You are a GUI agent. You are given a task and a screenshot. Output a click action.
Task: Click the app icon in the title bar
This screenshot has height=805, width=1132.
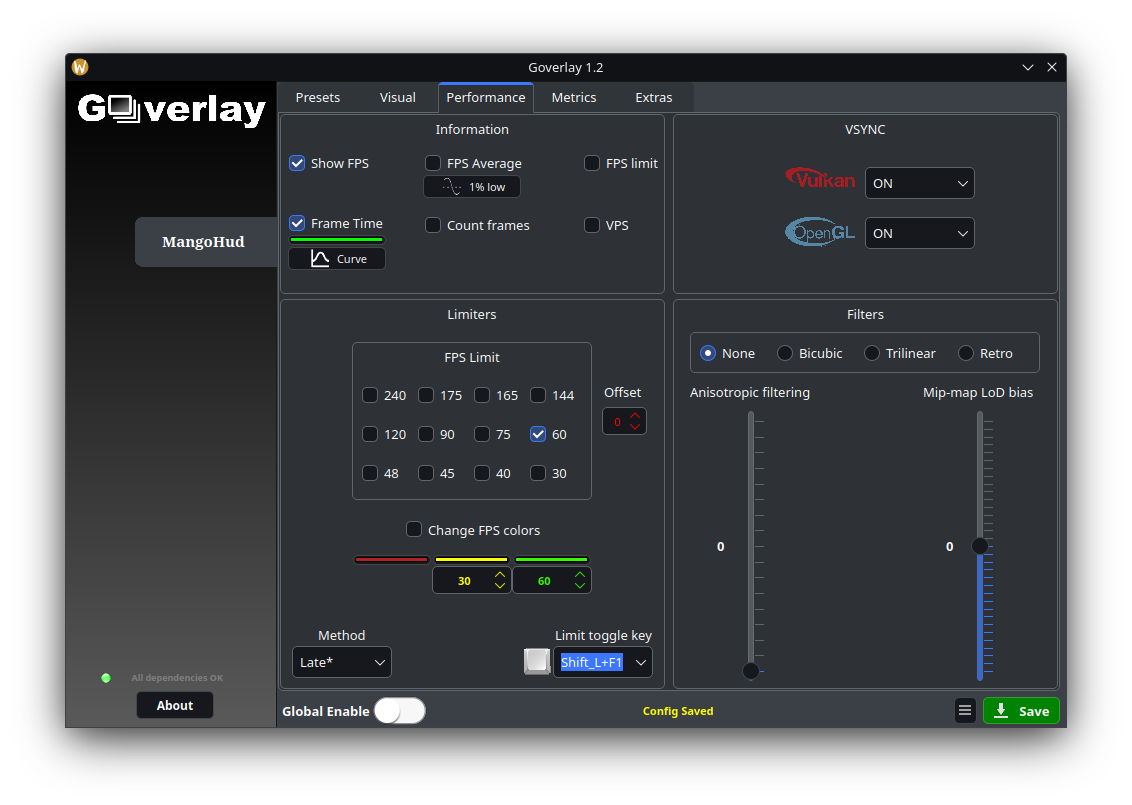[x=80, y=67]
